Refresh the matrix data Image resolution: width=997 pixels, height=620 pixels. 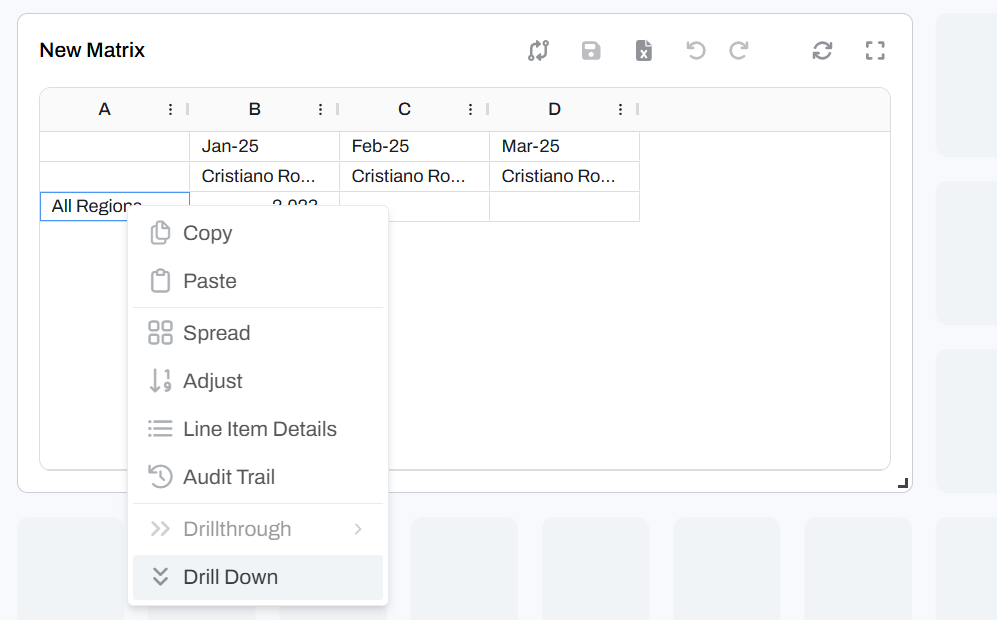(x=822, y=50)
